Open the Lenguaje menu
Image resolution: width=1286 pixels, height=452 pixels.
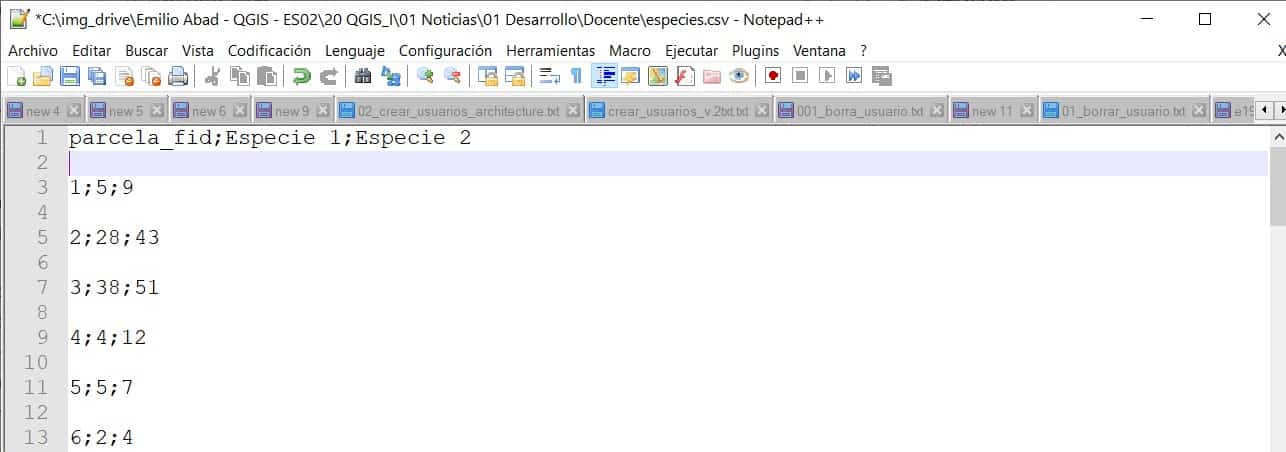point(354,50)
